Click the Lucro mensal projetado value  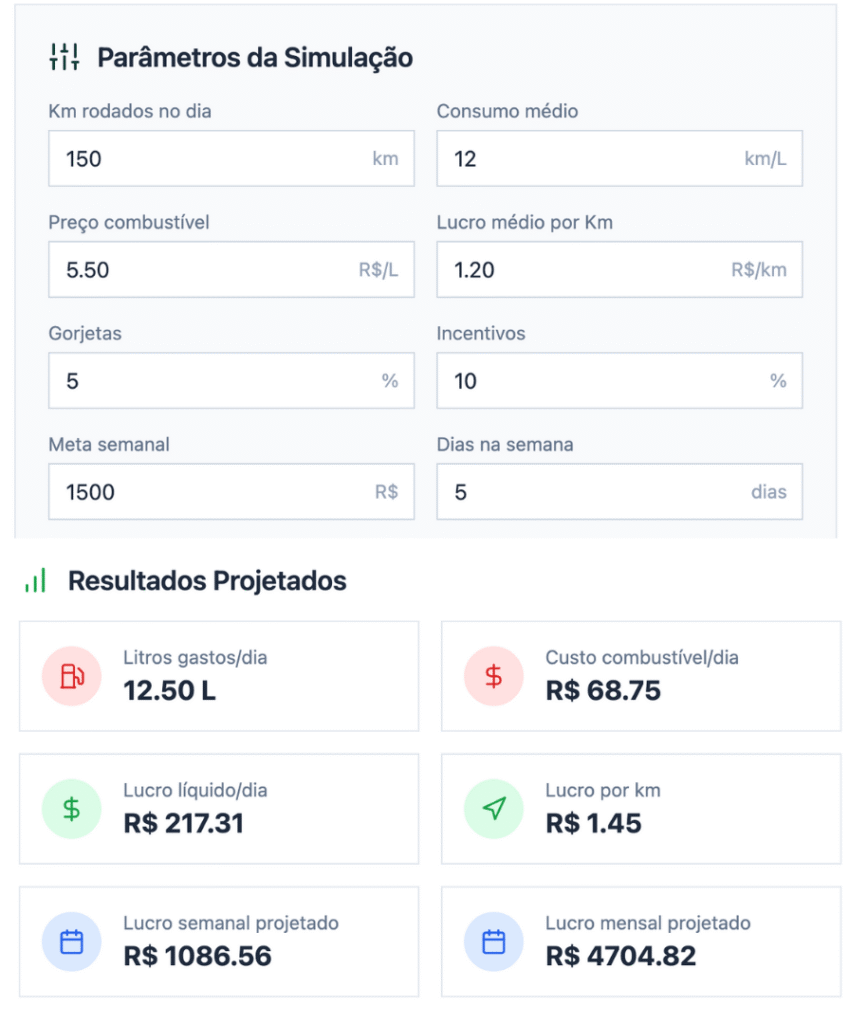click(x=621, y=956)
